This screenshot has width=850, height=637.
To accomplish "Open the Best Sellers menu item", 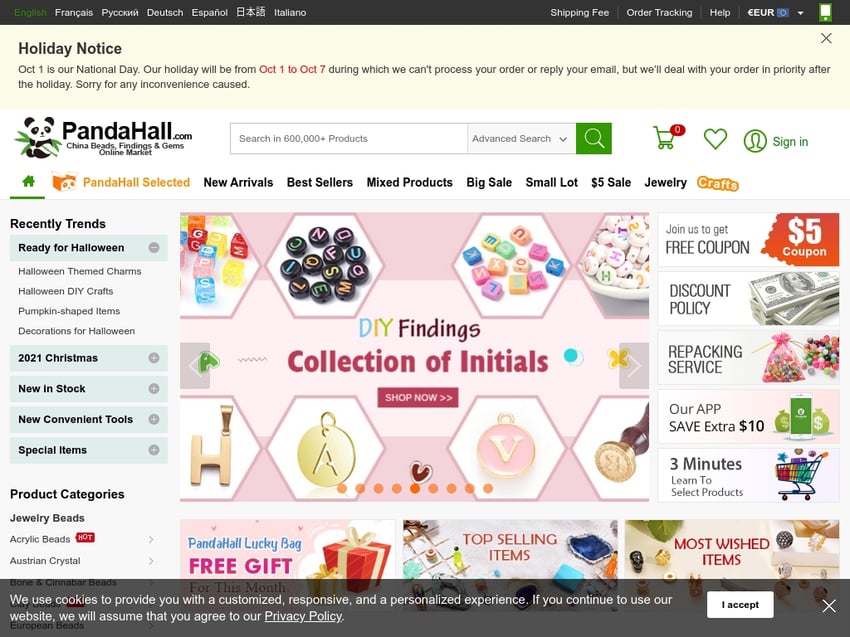I will [x=320, y=183].
